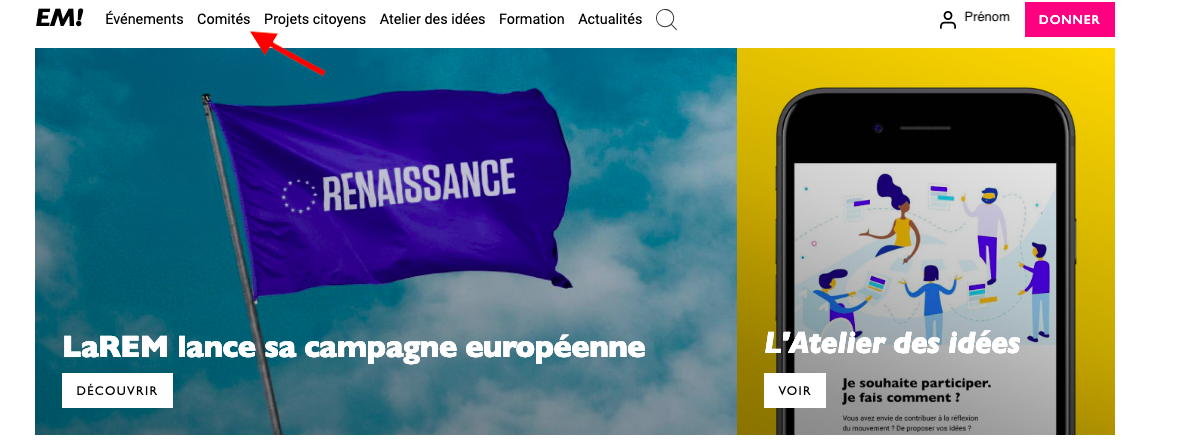The width and height of the screenshot is (1177, 448).
Task: Open Atelier des idées from the top navigation
Action: click(432, 20)
